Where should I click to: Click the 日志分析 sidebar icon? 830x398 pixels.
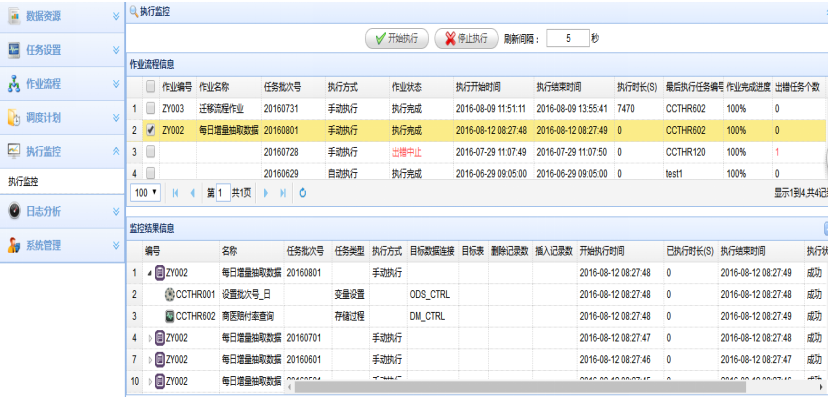coord(14,211)
